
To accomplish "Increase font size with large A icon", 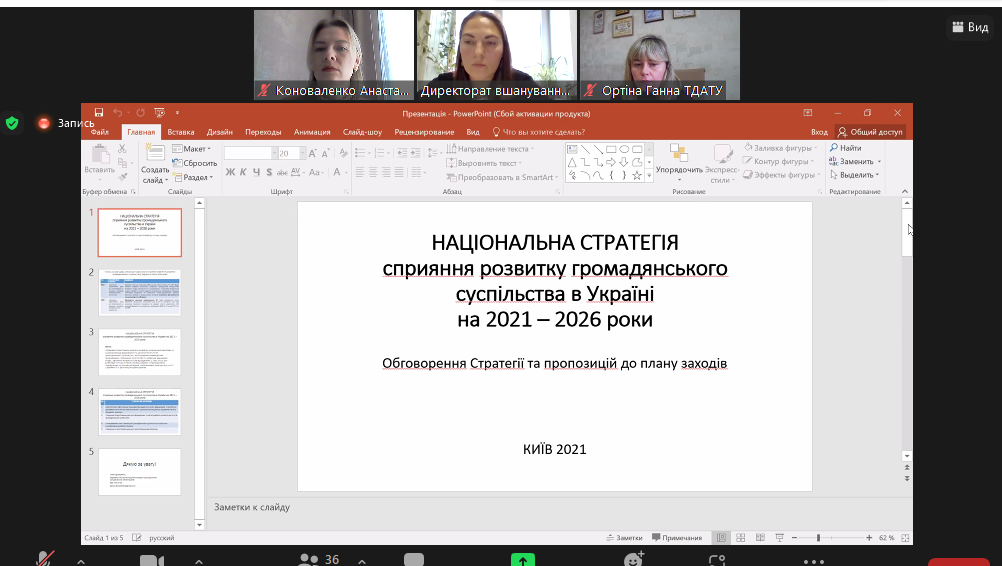I will (312, 153).
